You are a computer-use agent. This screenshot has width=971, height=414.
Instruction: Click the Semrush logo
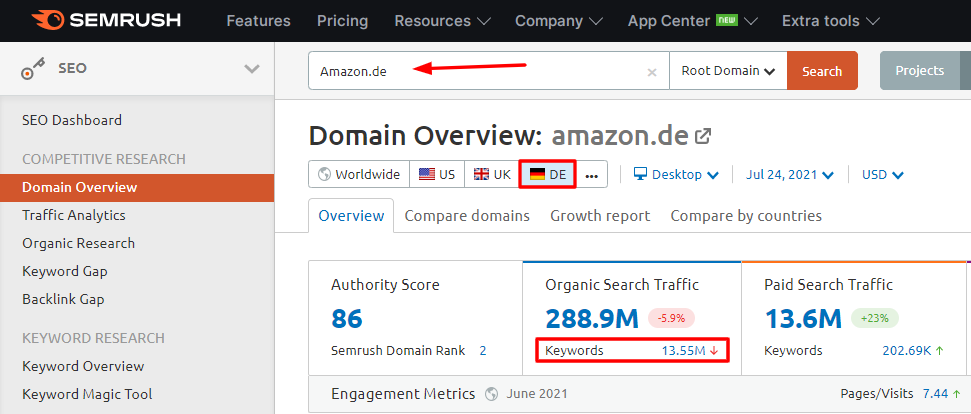coord(106,20)
